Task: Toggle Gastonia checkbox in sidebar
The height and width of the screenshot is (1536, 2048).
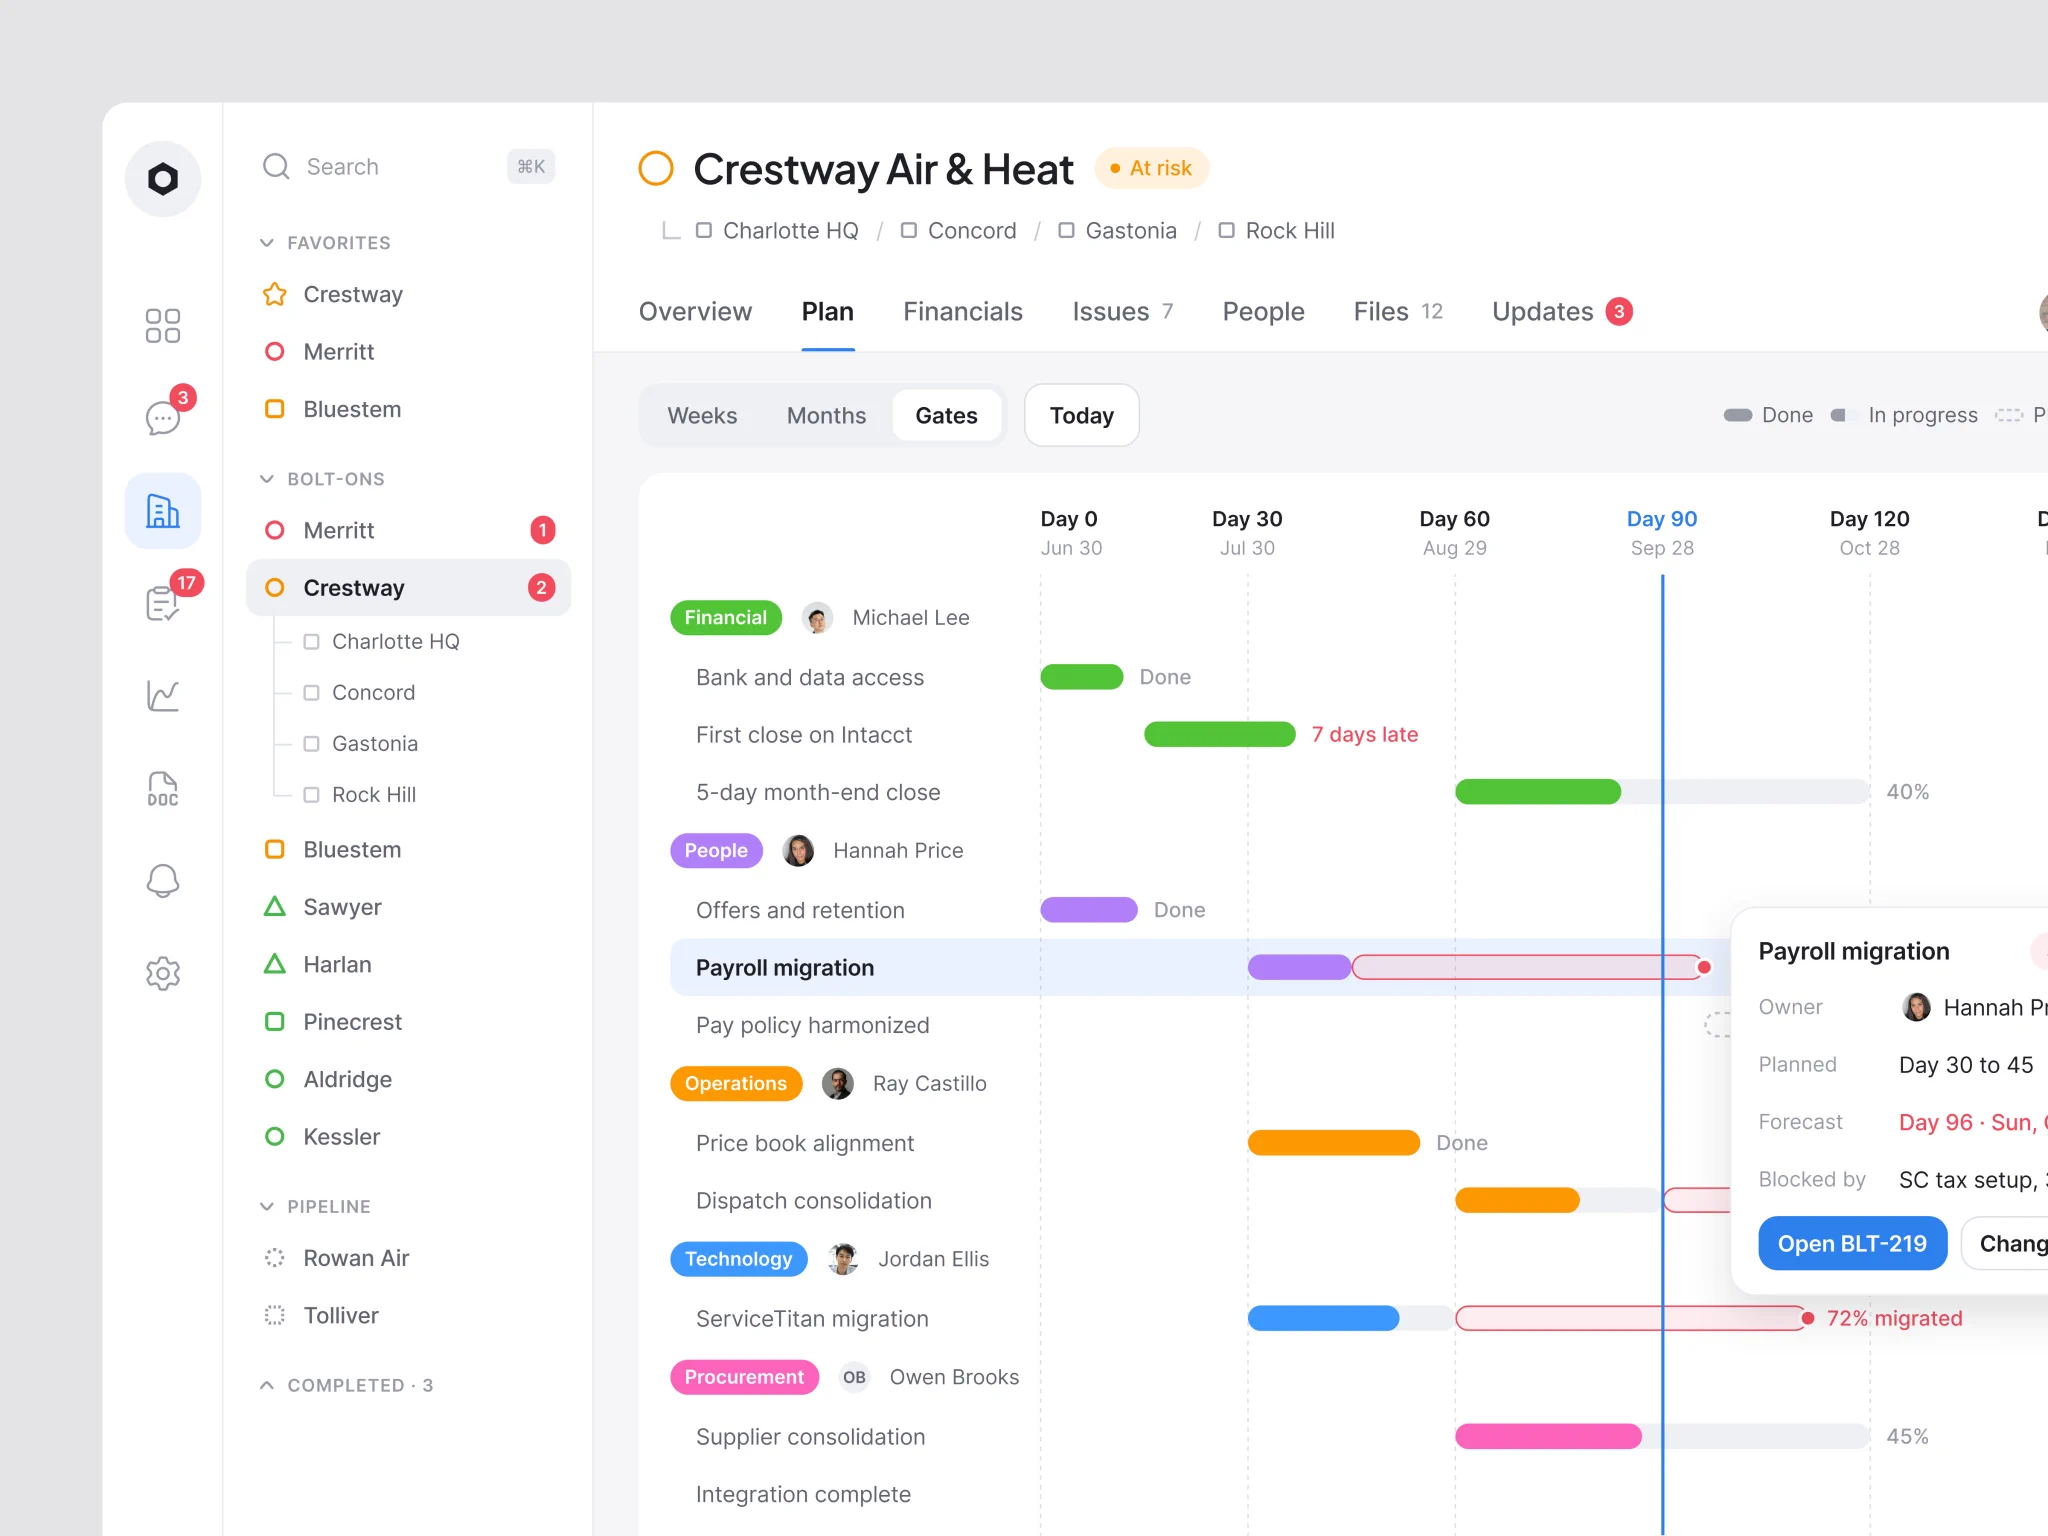Action: click(x=312, y=744)
